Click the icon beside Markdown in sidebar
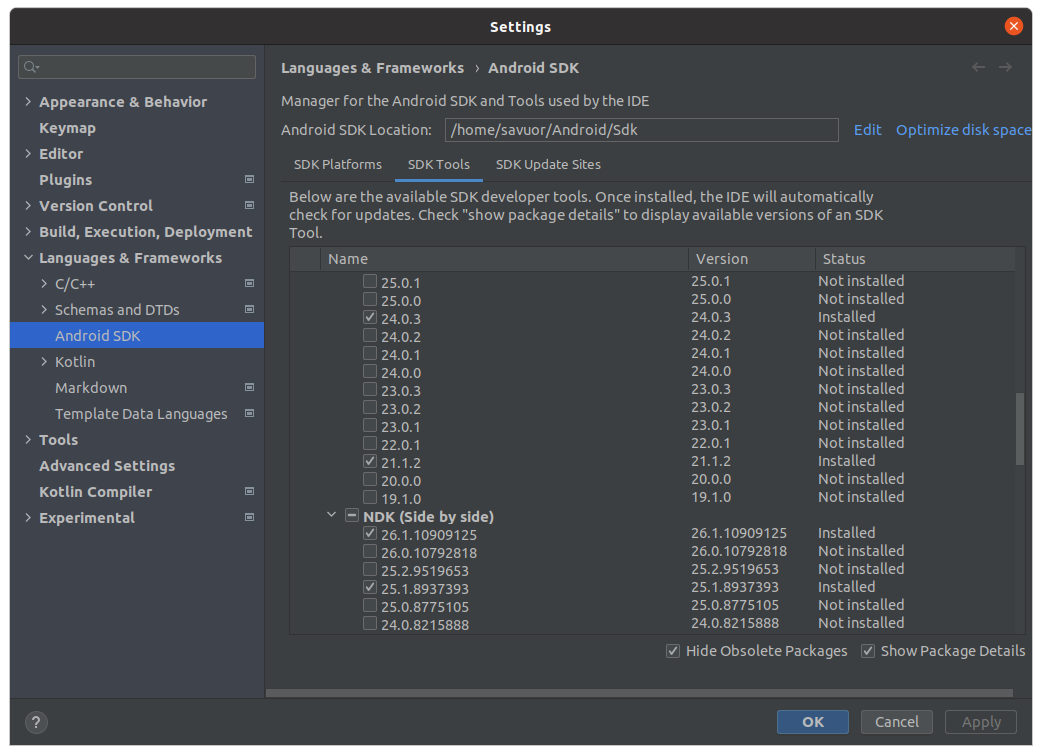 point(247,387)
